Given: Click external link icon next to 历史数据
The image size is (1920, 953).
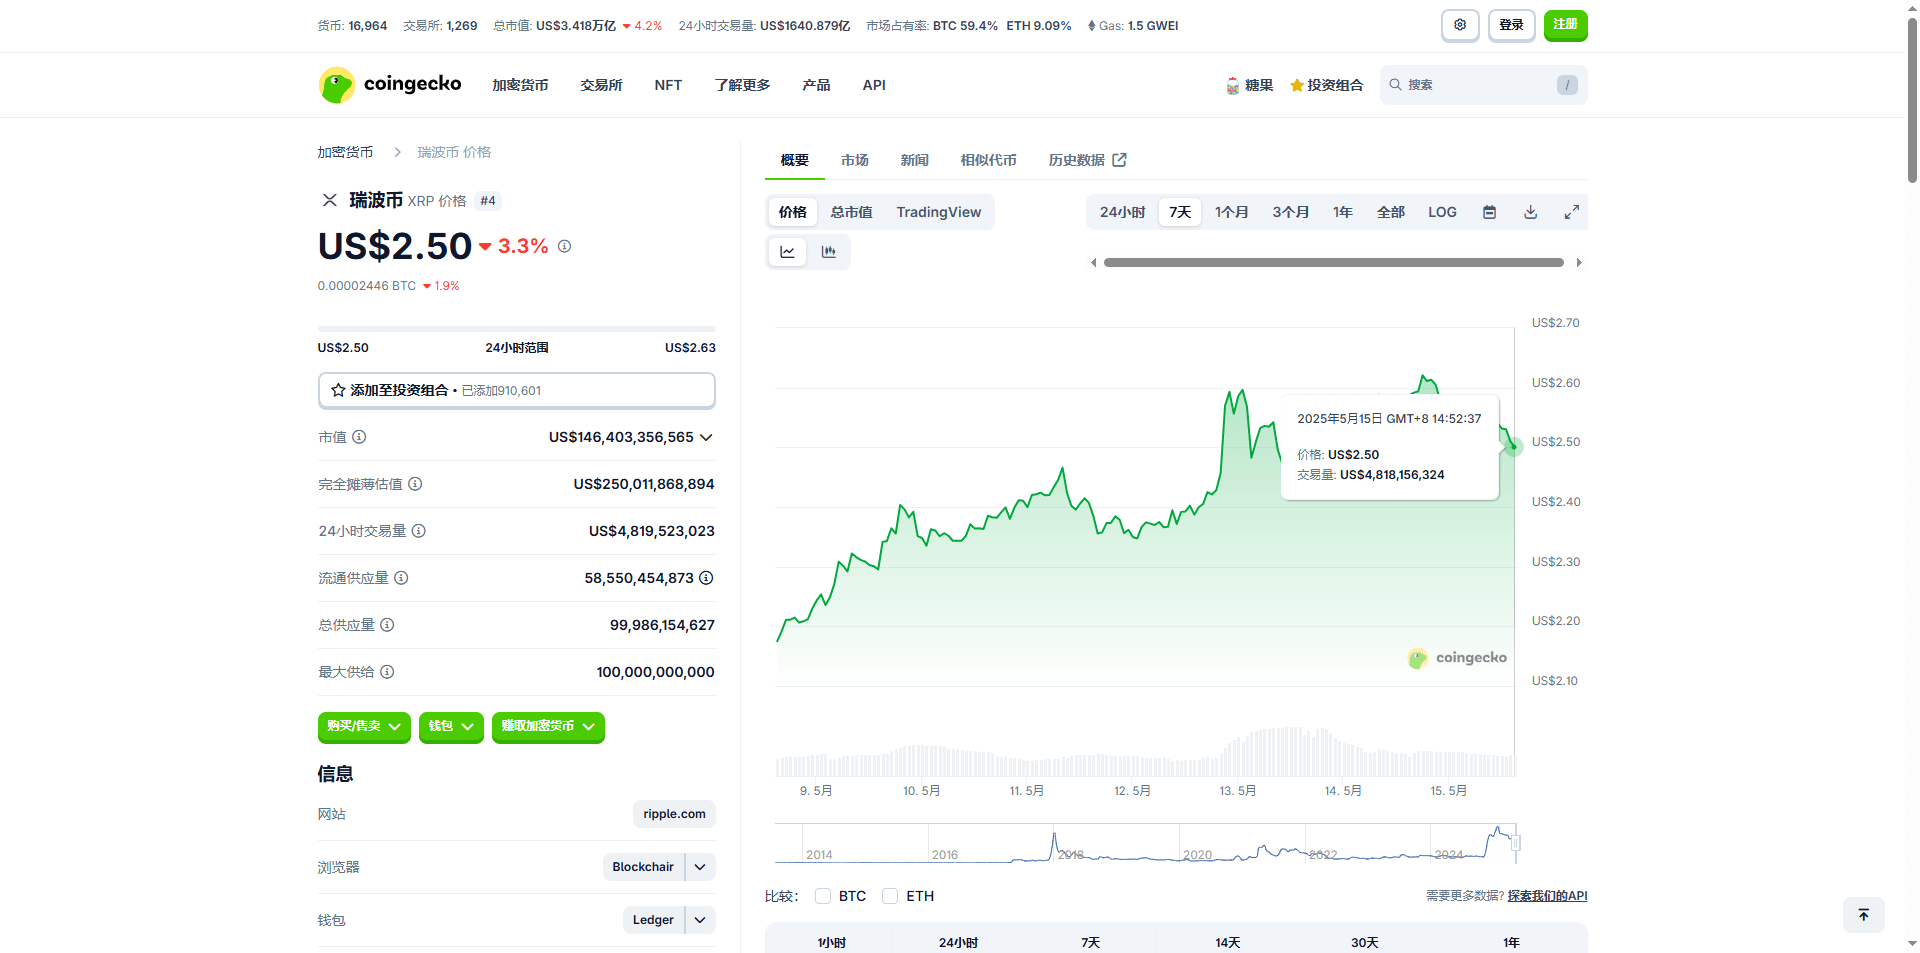Looking at the screenshot, I should tap(1119, 160).
